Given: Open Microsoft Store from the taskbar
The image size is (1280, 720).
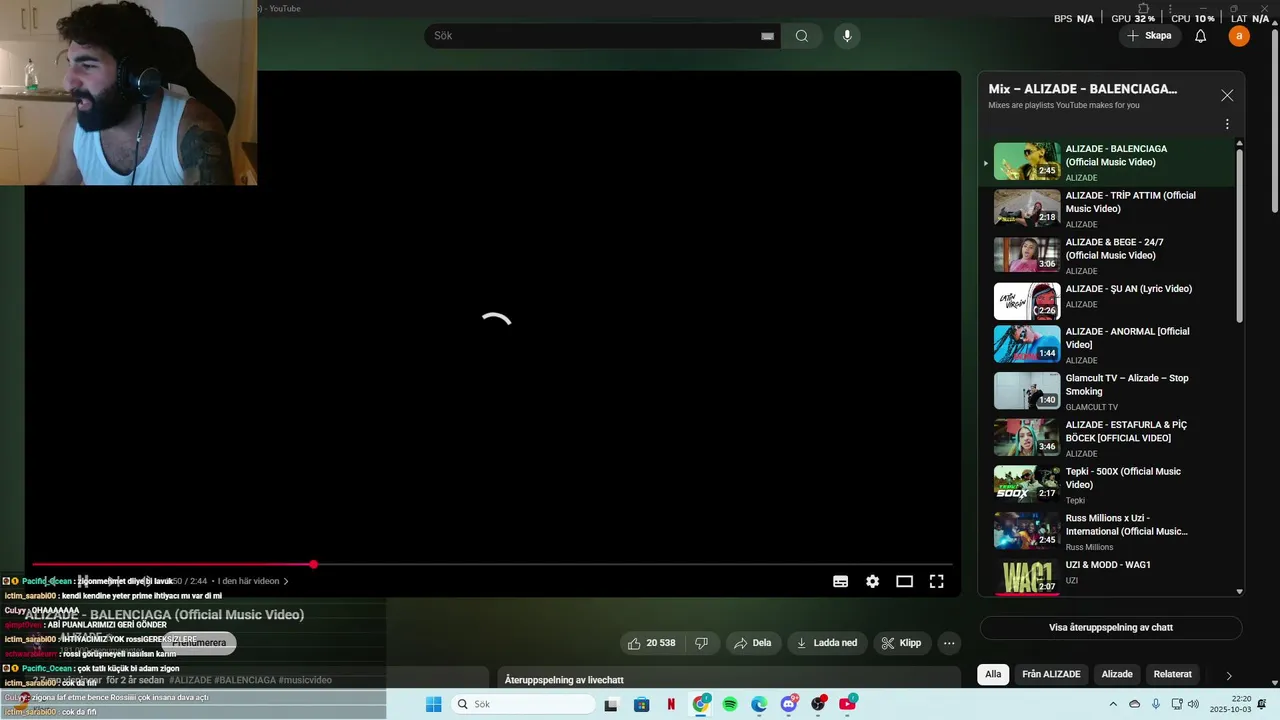Looking at the screenshot, I should click(x=641, y=704).
